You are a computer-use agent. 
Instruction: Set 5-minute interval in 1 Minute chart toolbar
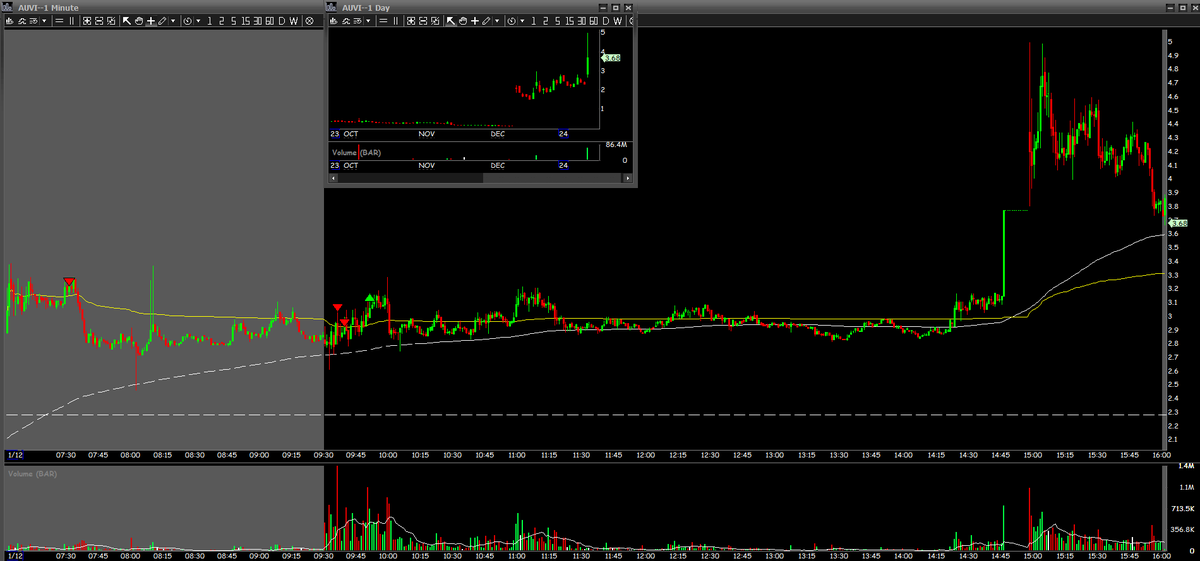click(x=233, y=21)
